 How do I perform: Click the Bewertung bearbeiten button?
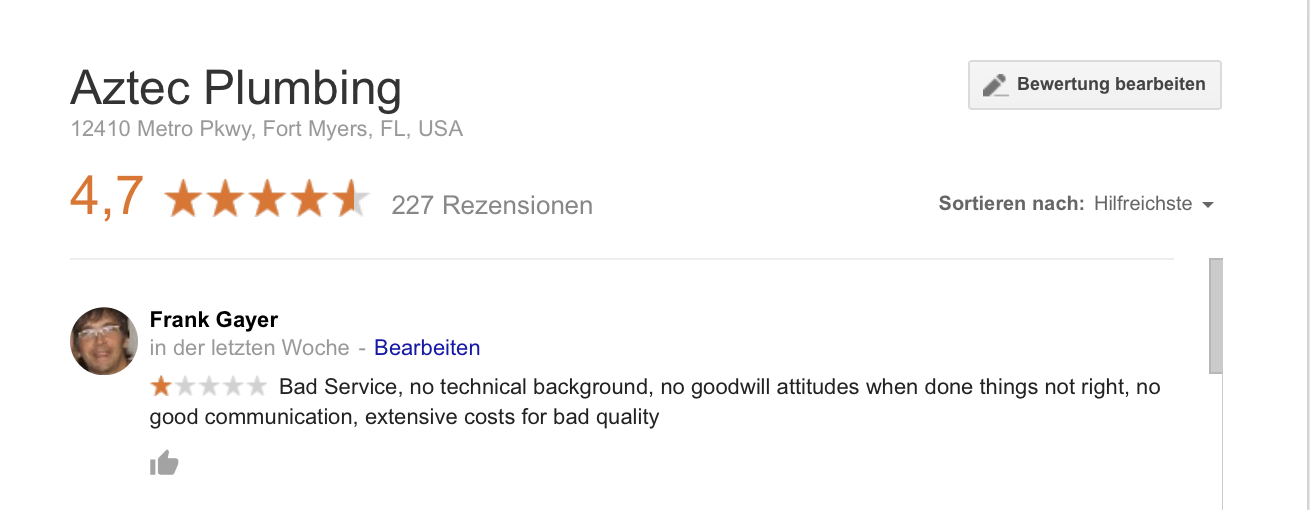[x=1095, y=85]
